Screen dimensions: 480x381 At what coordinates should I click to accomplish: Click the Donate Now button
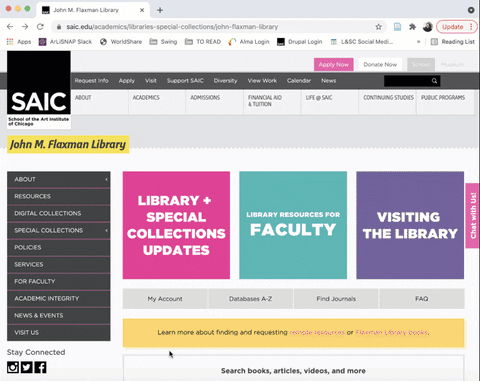point(380,64)
